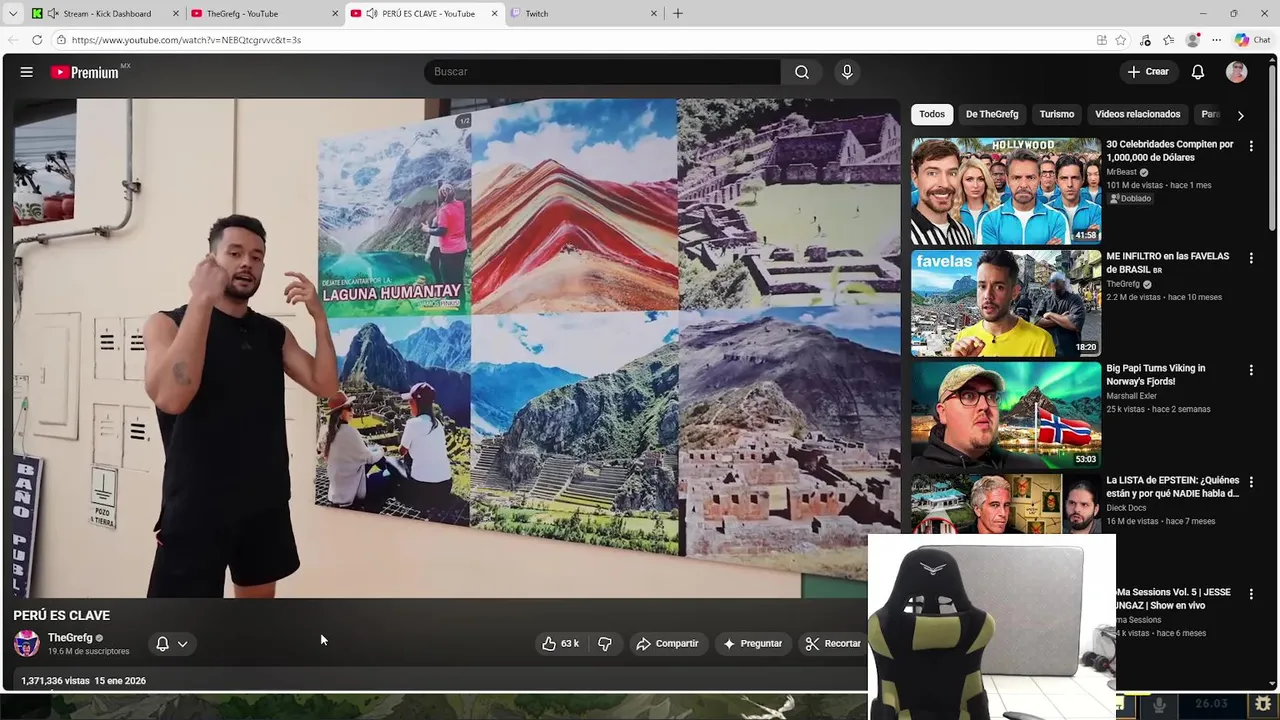The image size is (1280, 720).
Task: Expand the subscription notification bell dropdown
Action: click(172, 644)
